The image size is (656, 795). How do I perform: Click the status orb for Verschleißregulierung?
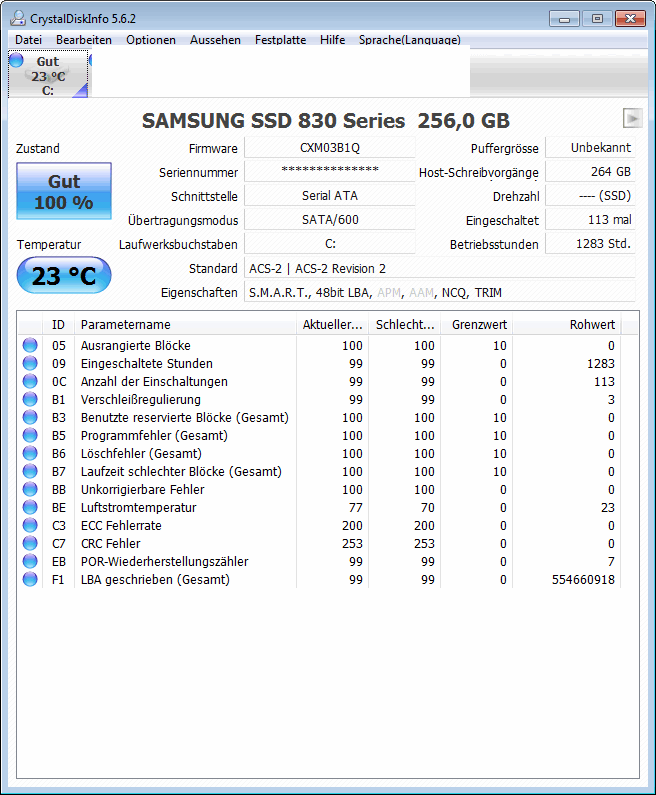coord(30,399)
